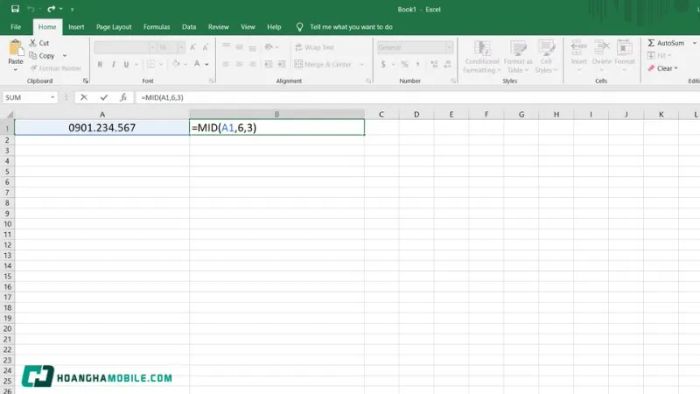Click the Decrease Decimal icon
This screenshot has height=394, width=700.
click(x=448, y=65)
